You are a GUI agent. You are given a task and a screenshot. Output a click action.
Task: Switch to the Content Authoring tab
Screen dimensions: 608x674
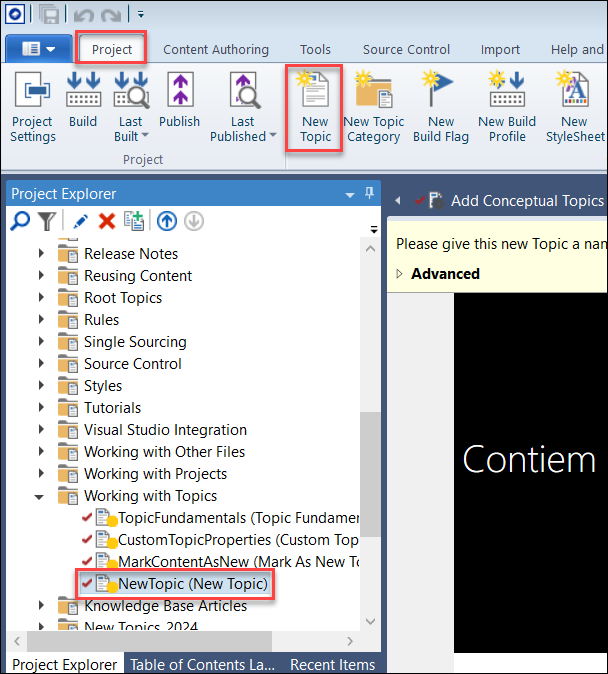point(215,49)
